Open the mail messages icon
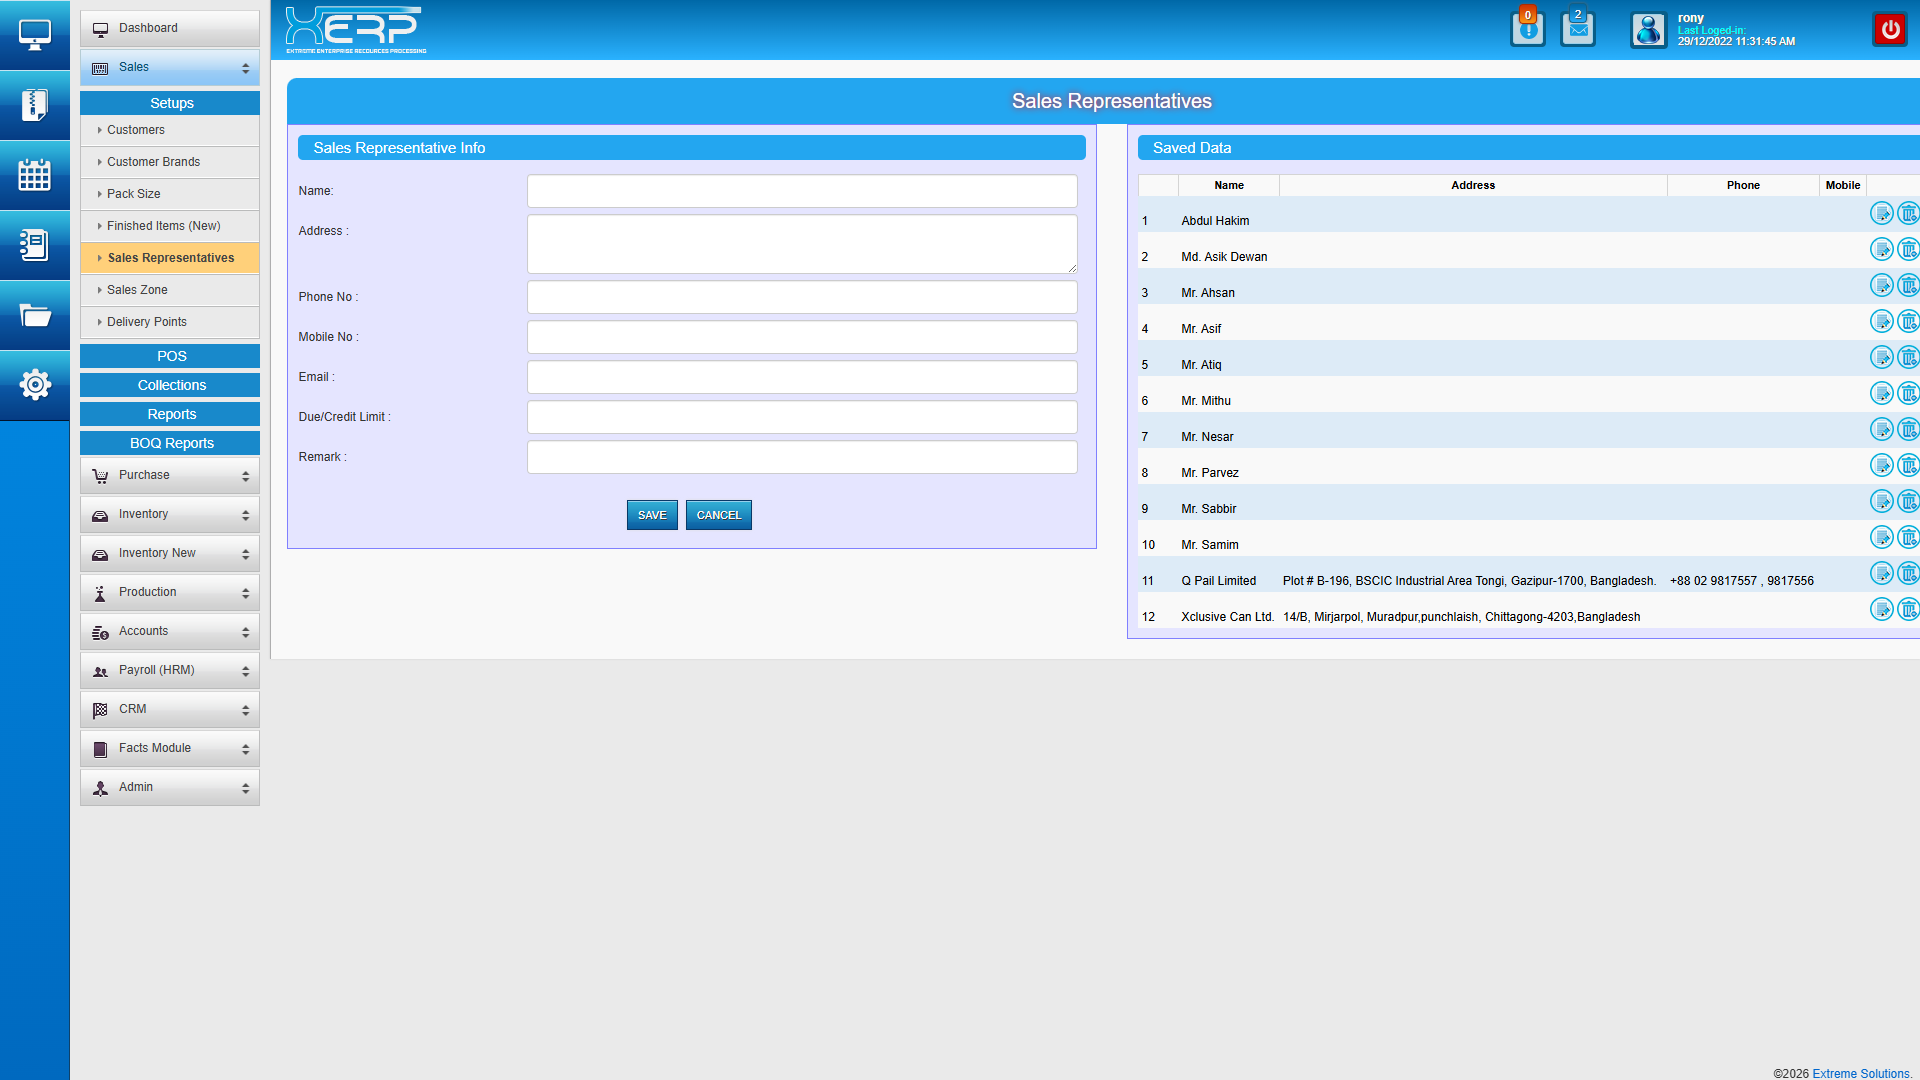1920x1080 pixels. tap(1577, 29)
